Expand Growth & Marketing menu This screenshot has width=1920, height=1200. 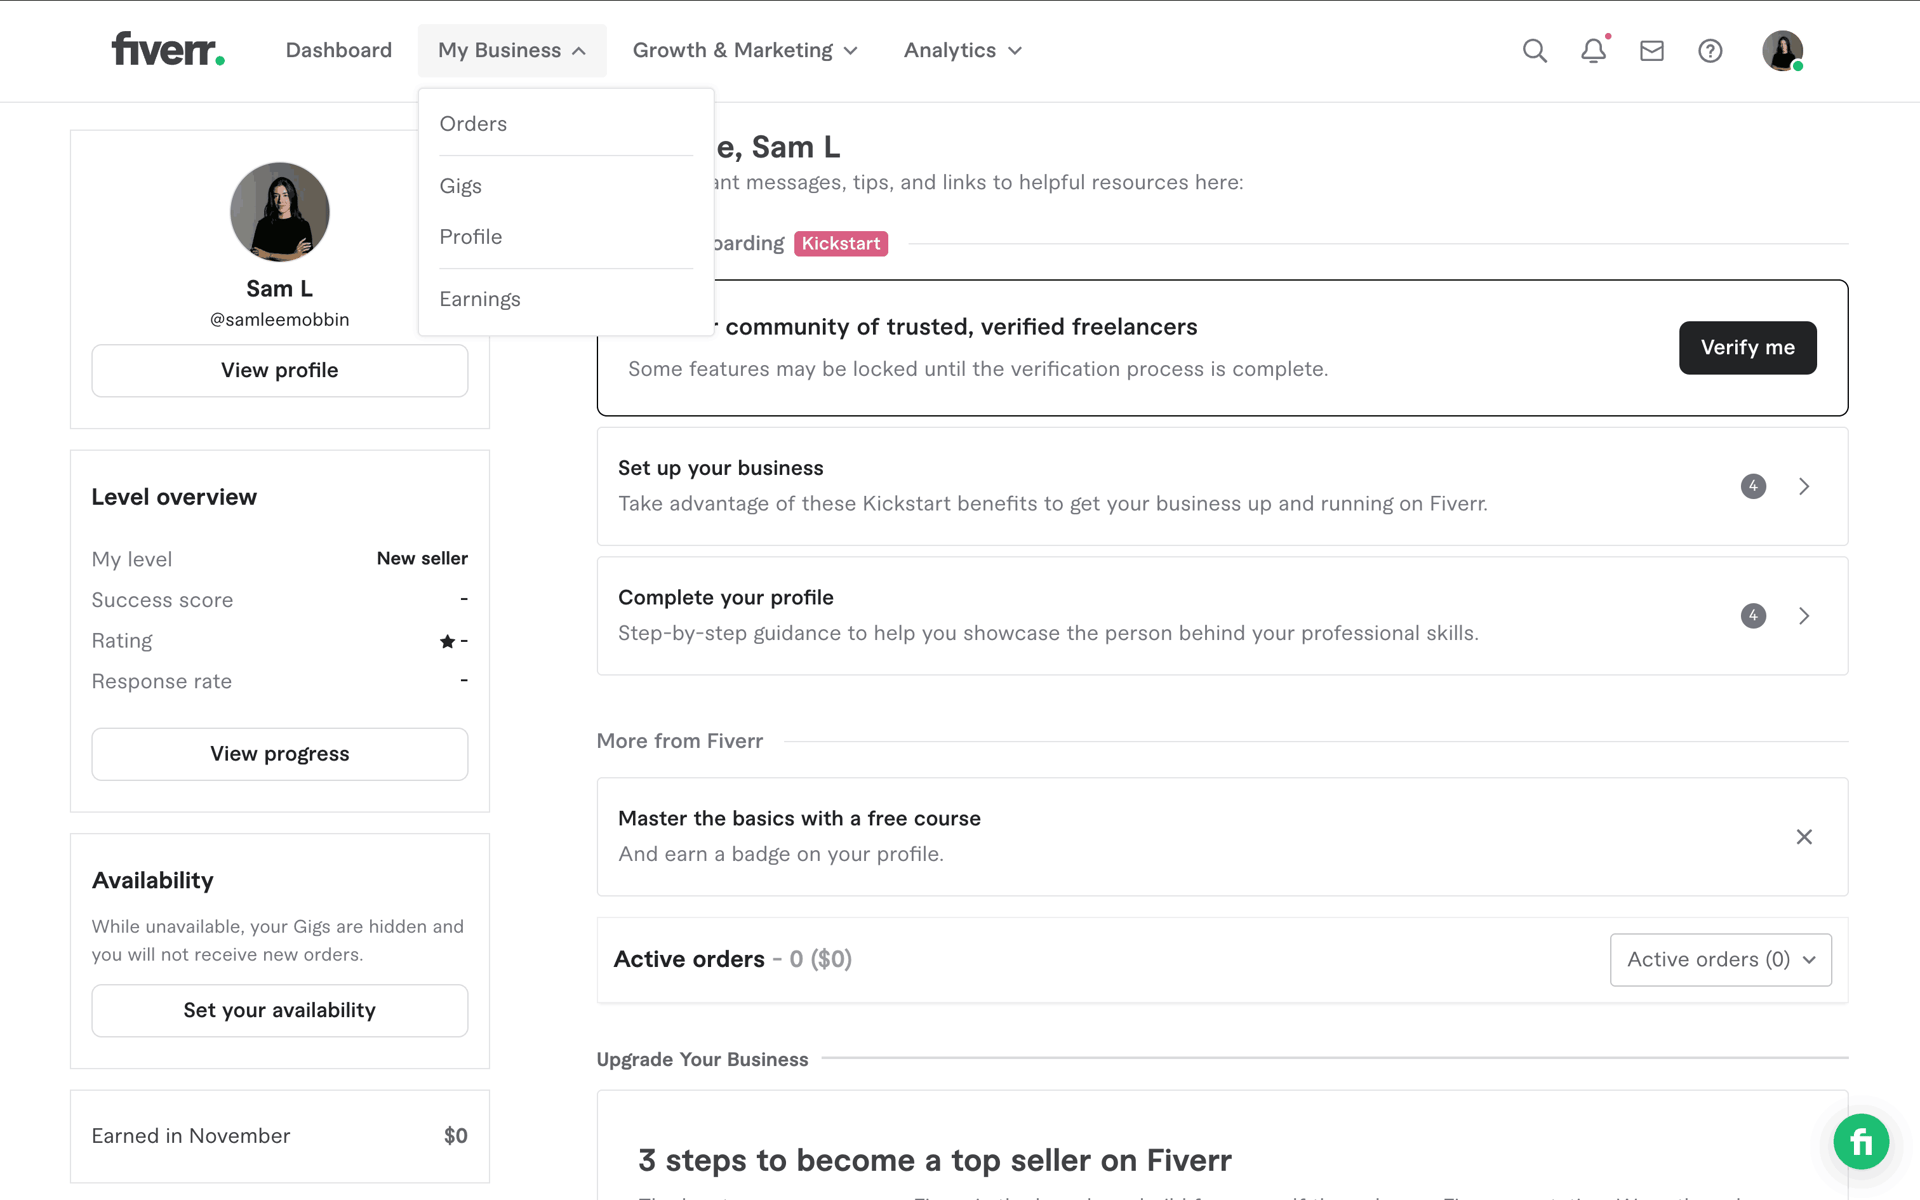(745, 51)
